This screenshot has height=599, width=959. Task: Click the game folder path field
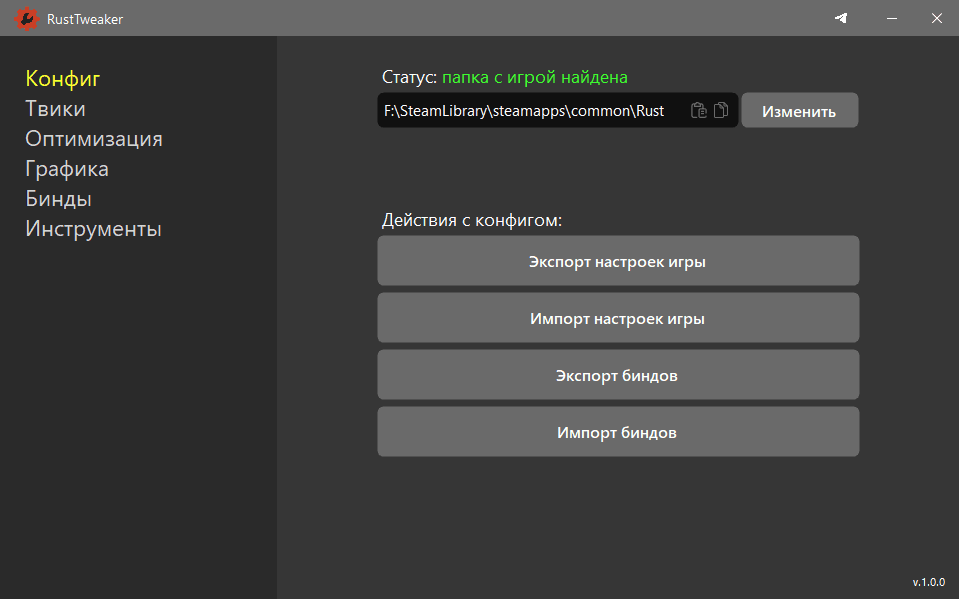click(x=525, y=111)
